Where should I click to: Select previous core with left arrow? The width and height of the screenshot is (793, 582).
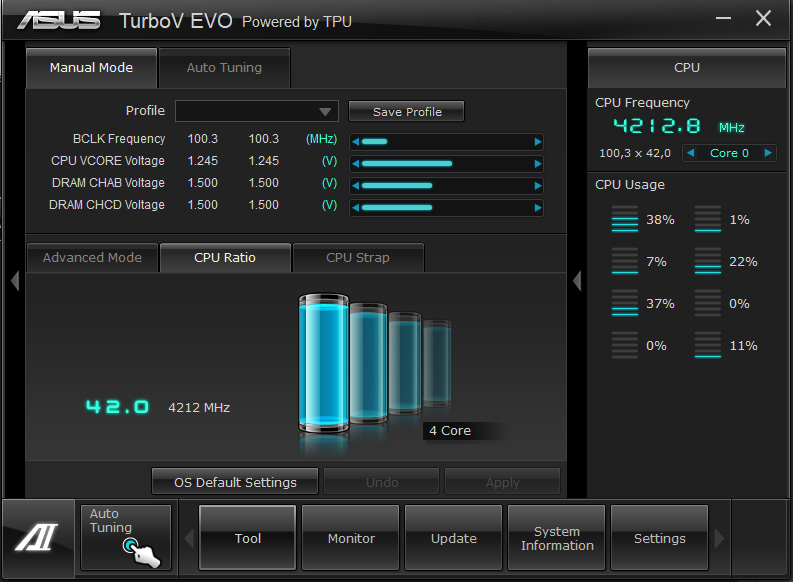pos(690,153)
